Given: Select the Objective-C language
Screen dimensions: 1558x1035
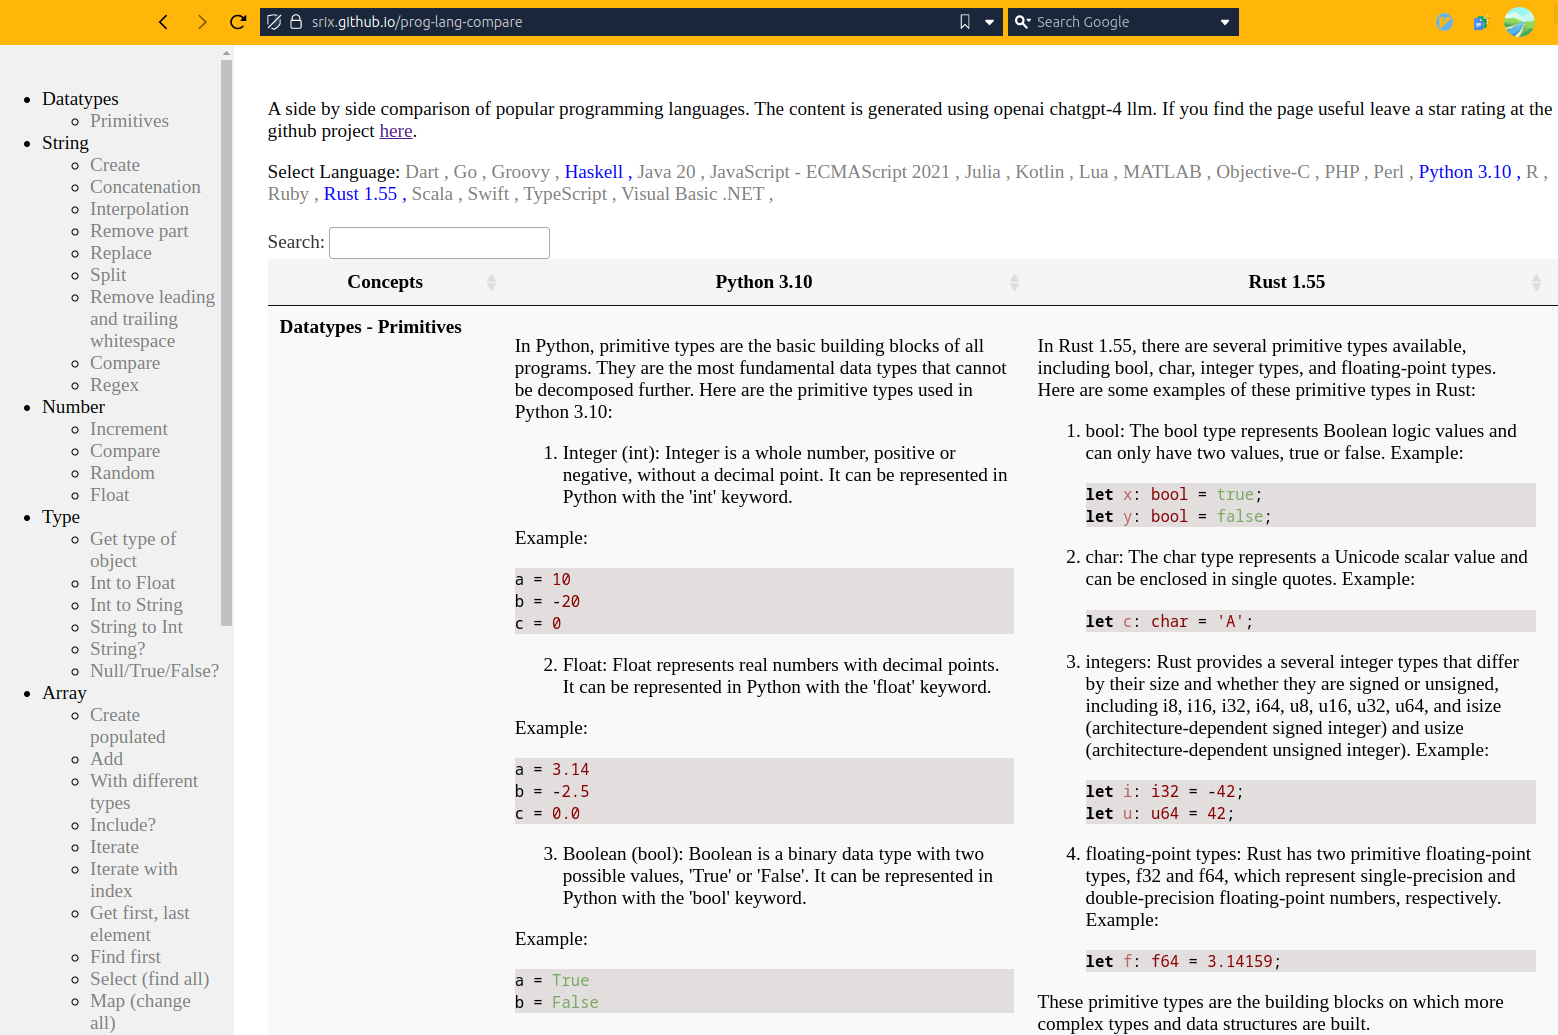Looking at the screenshot, I should [x=1263, y=172].
